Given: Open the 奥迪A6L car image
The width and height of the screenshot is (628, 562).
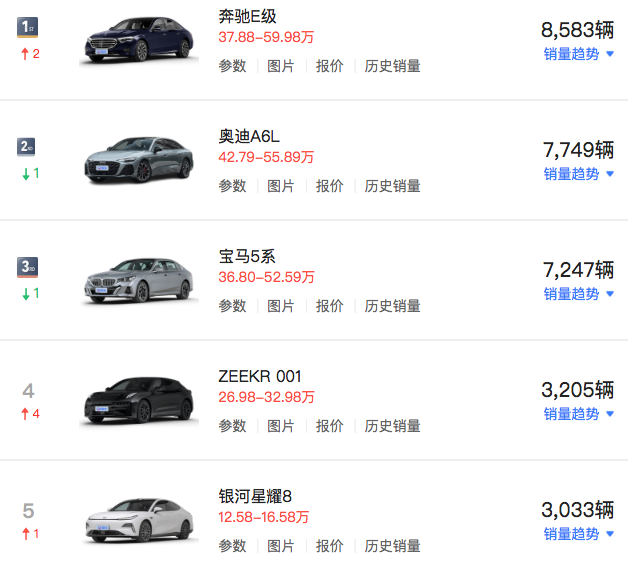Looking at the screenshot, I should [x=139, y=161].
